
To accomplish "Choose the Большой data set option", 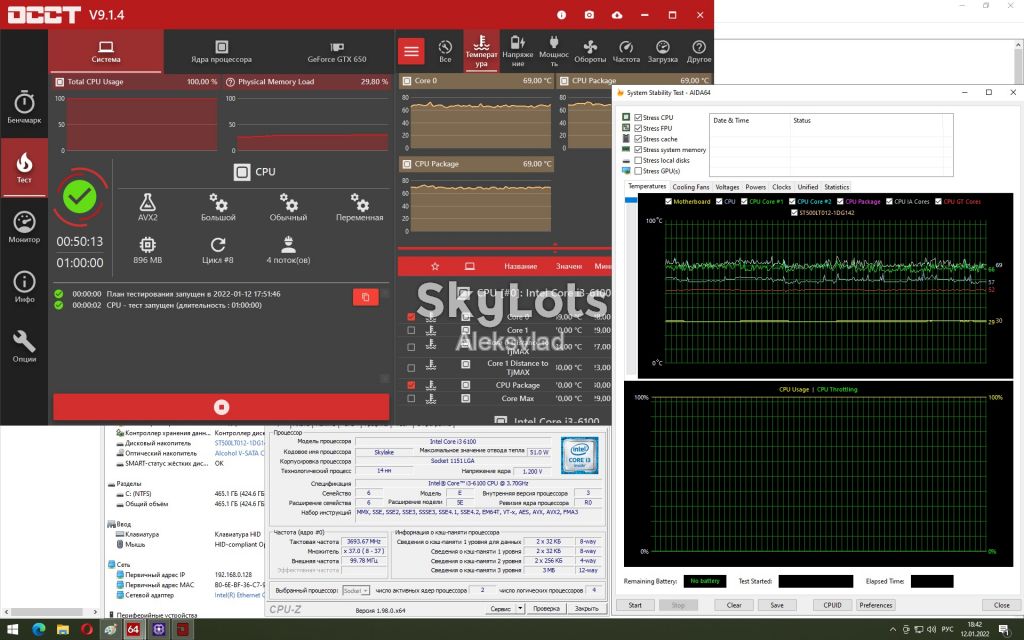I will [x=218, y=207].
